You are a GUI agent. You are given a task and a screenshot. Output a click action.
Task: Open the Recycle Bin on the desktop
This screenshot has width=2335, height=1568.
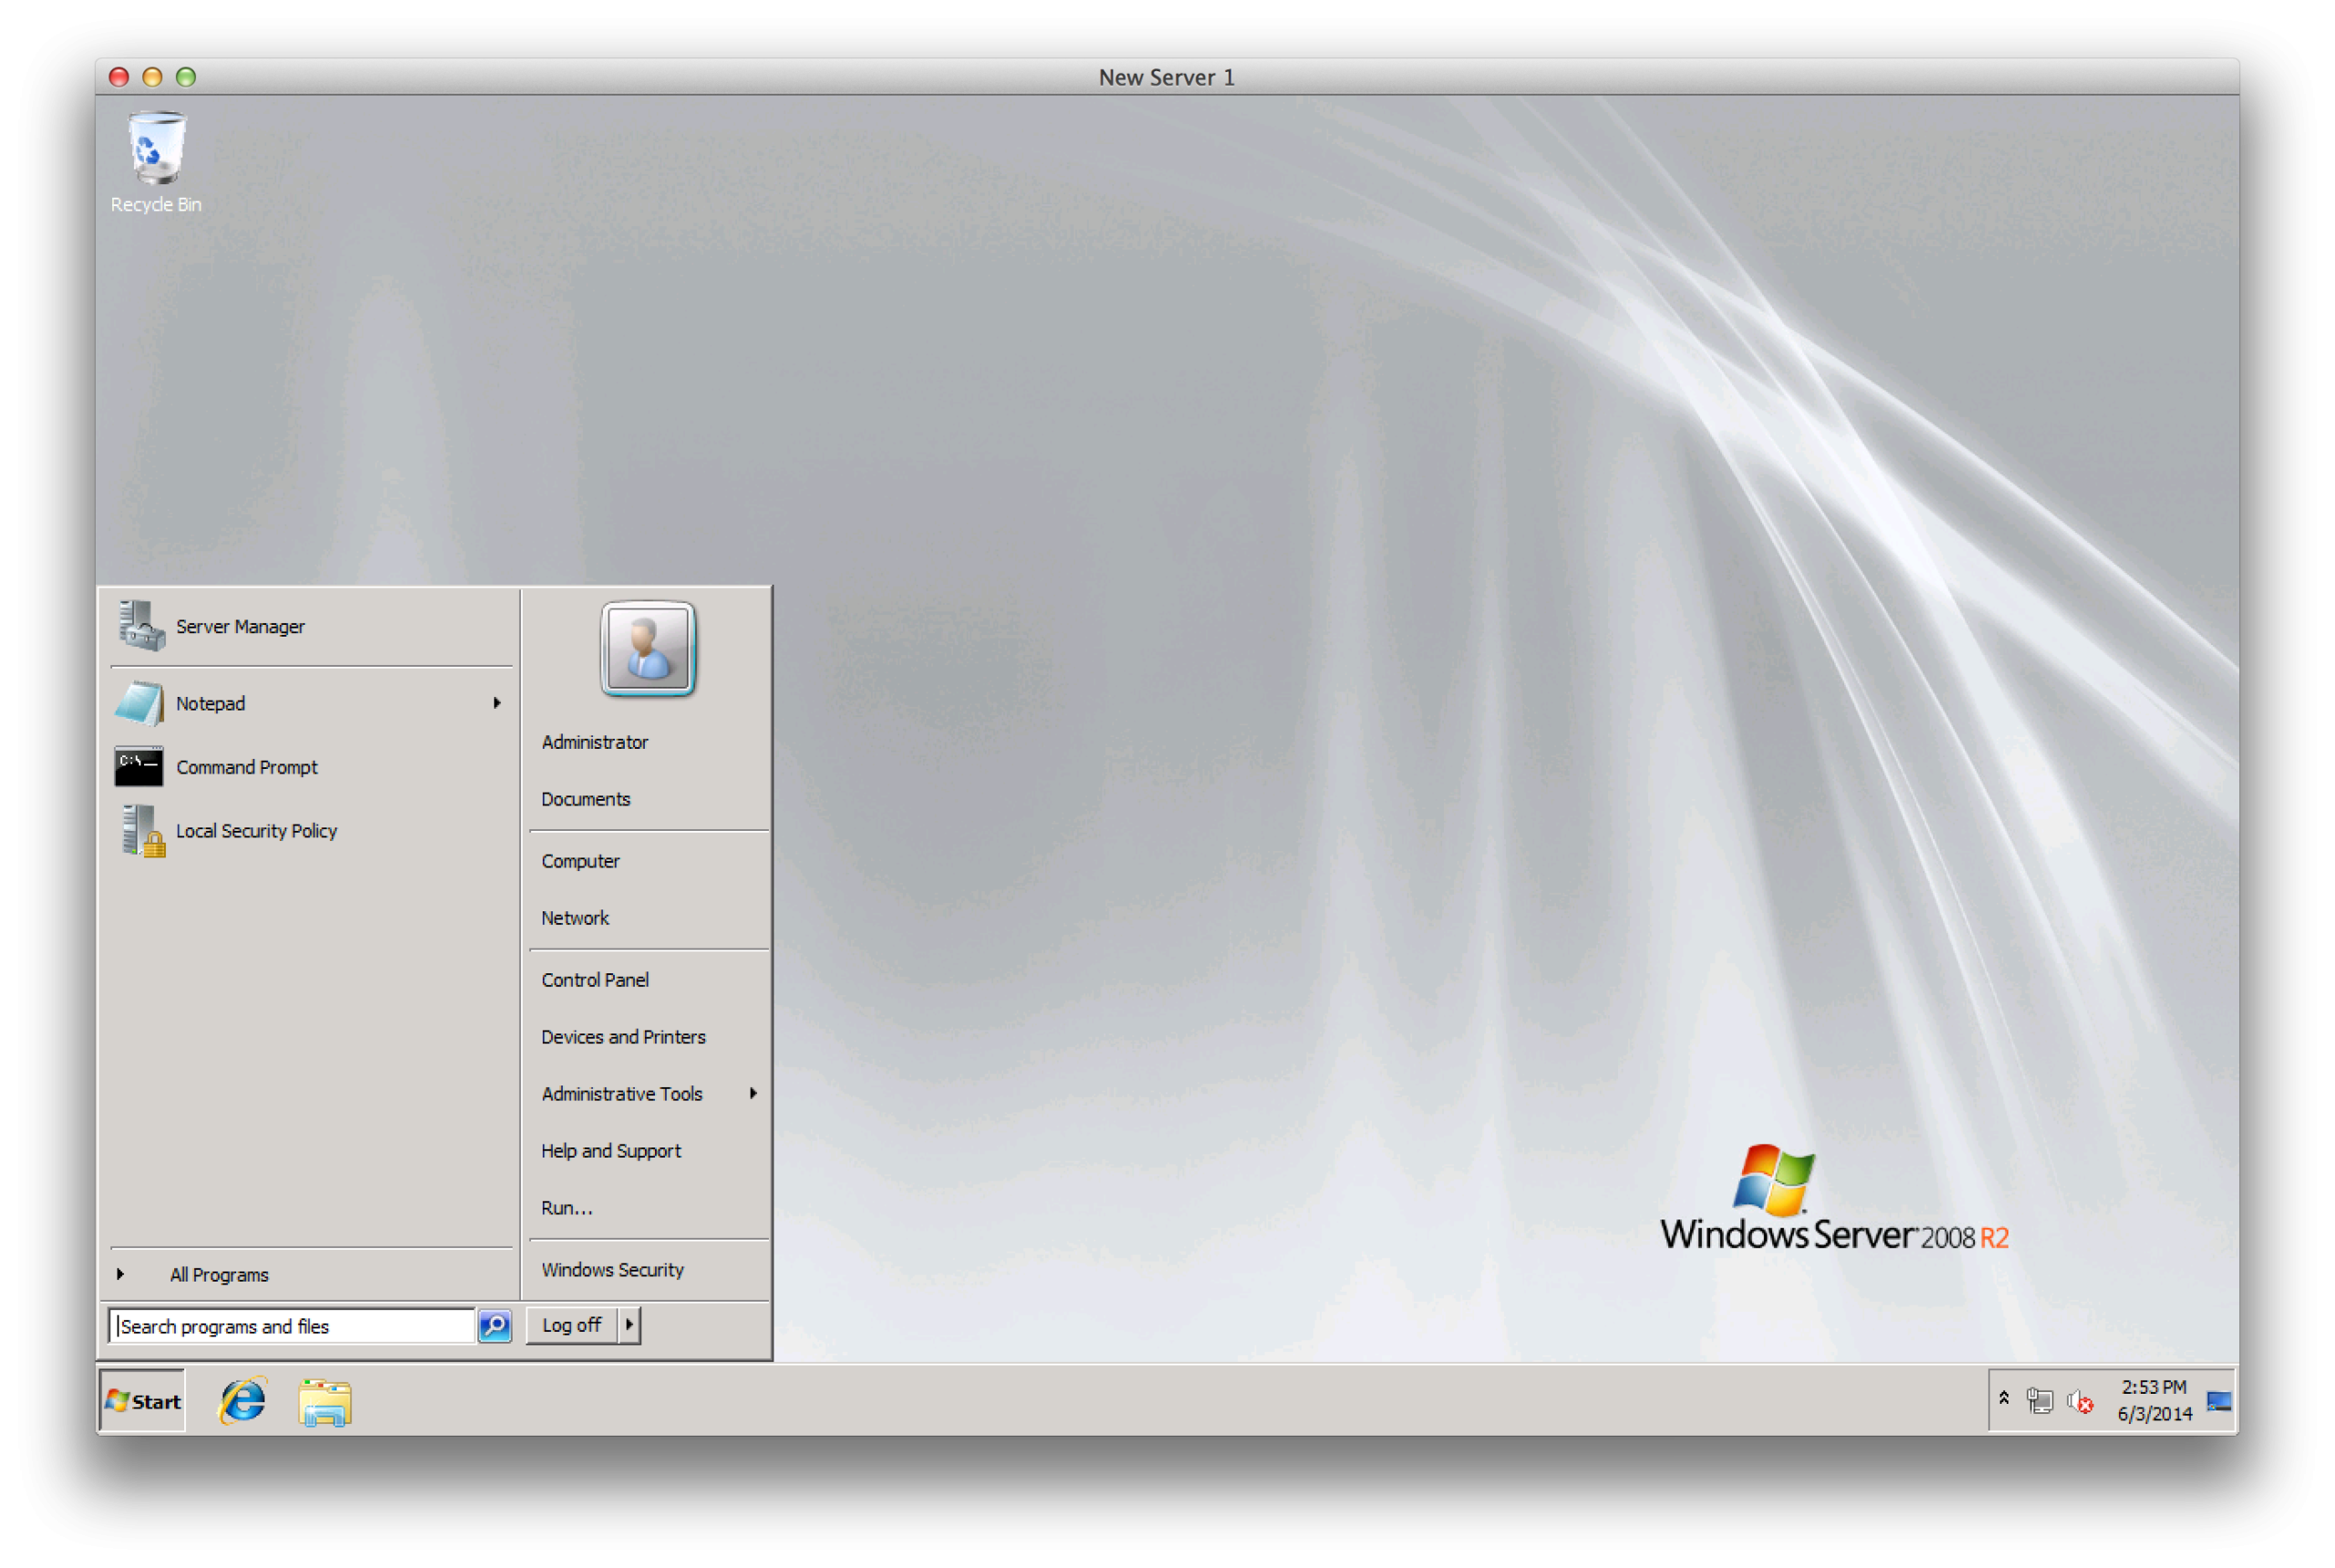click(155, 150)
